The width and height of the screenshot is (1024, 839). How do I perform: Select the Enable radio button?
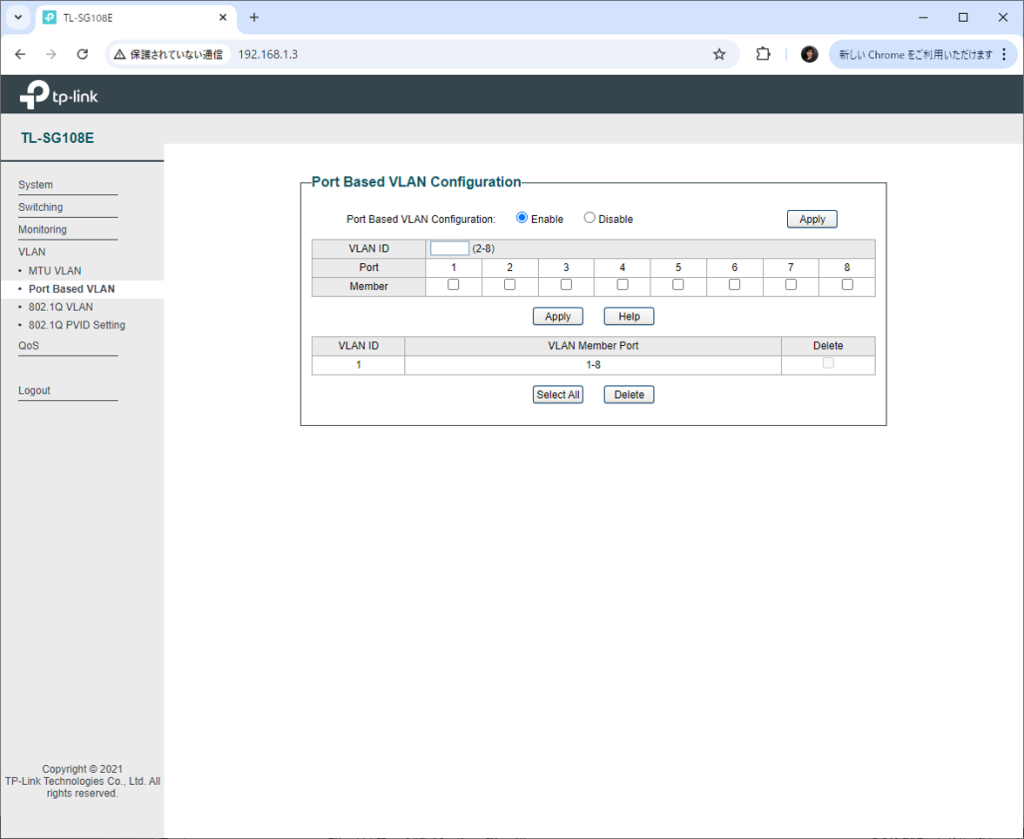[x=522, y=218]
